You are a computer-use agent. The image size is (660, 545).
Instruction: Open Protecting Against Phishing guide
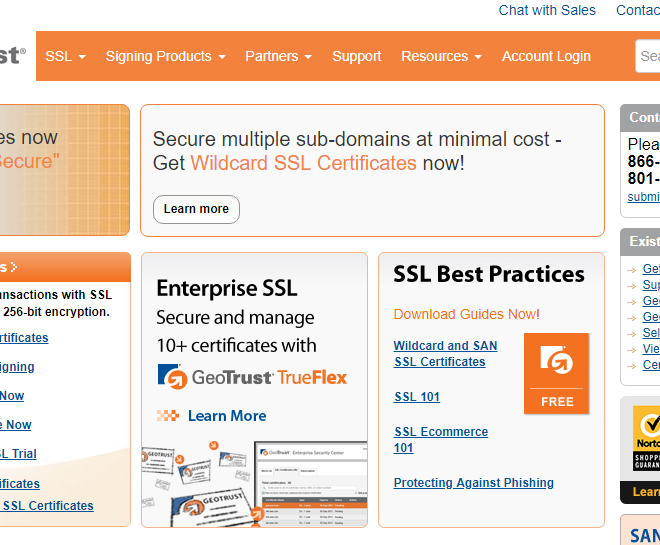(474, 483)
